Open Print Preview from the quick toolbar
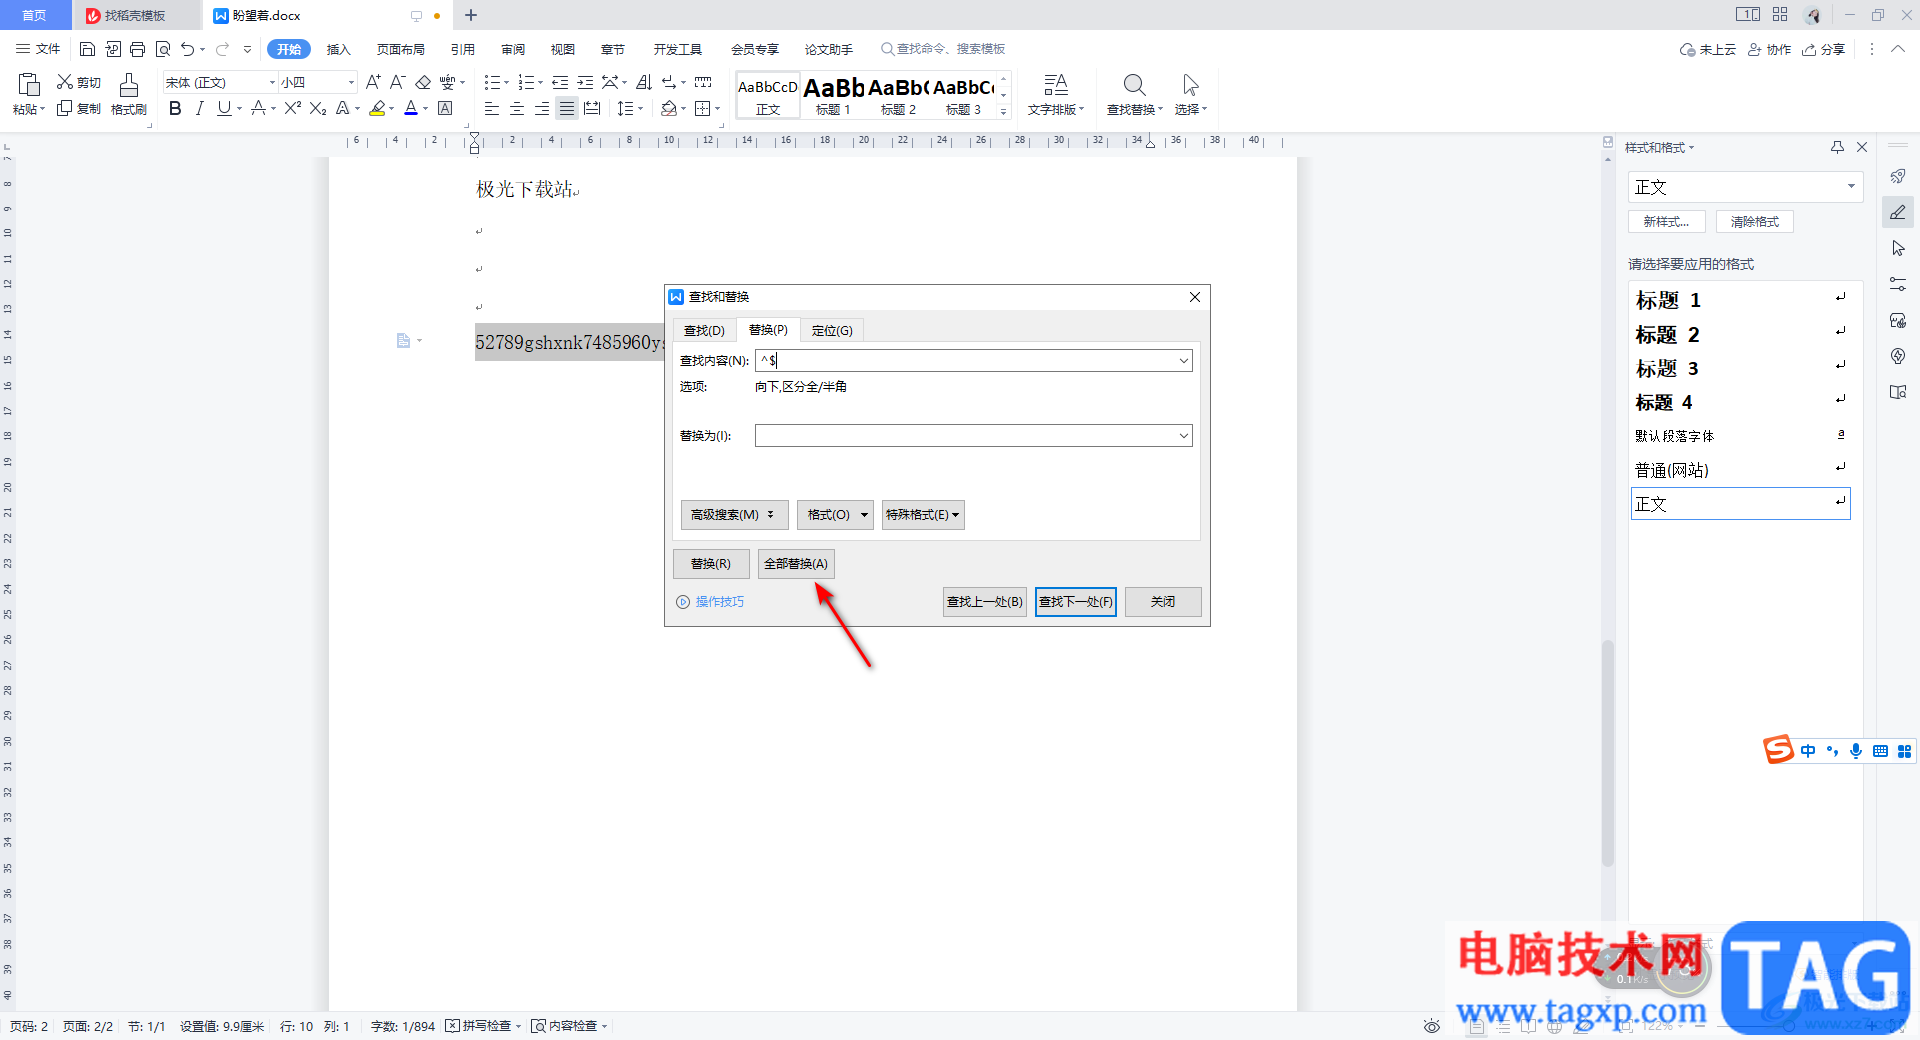 click(x=163, y=49)
